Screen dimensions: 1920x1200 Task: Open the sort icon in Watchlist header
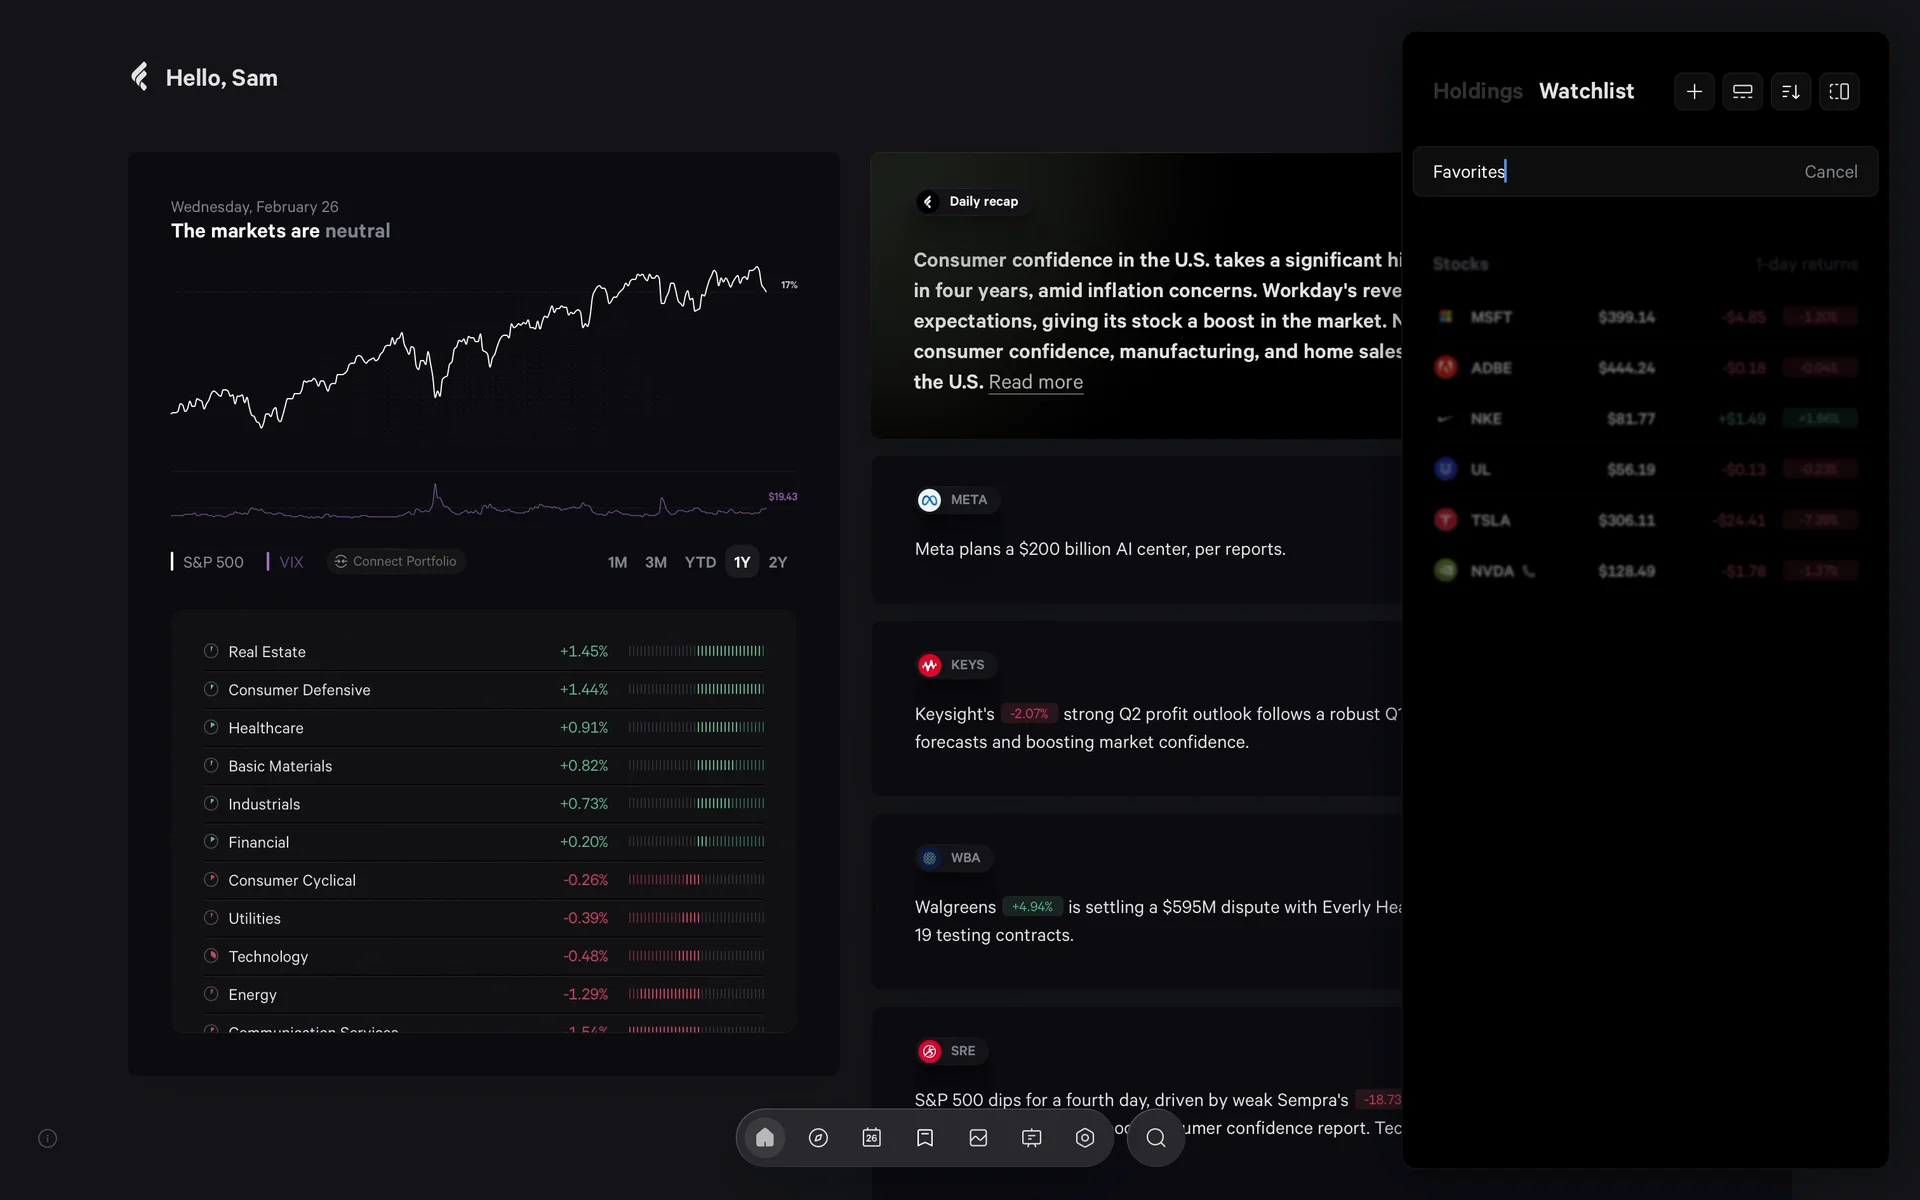(x=1790, y=91)
